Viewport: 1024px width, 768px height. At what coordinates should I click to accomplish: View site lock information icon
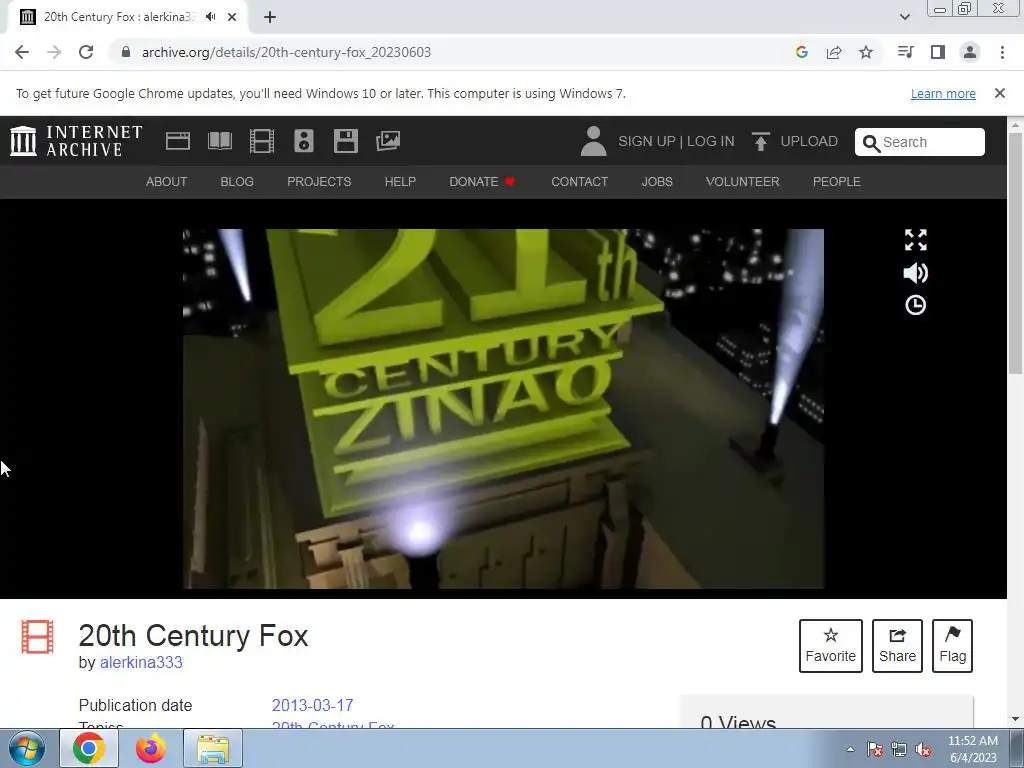(126, 52)
